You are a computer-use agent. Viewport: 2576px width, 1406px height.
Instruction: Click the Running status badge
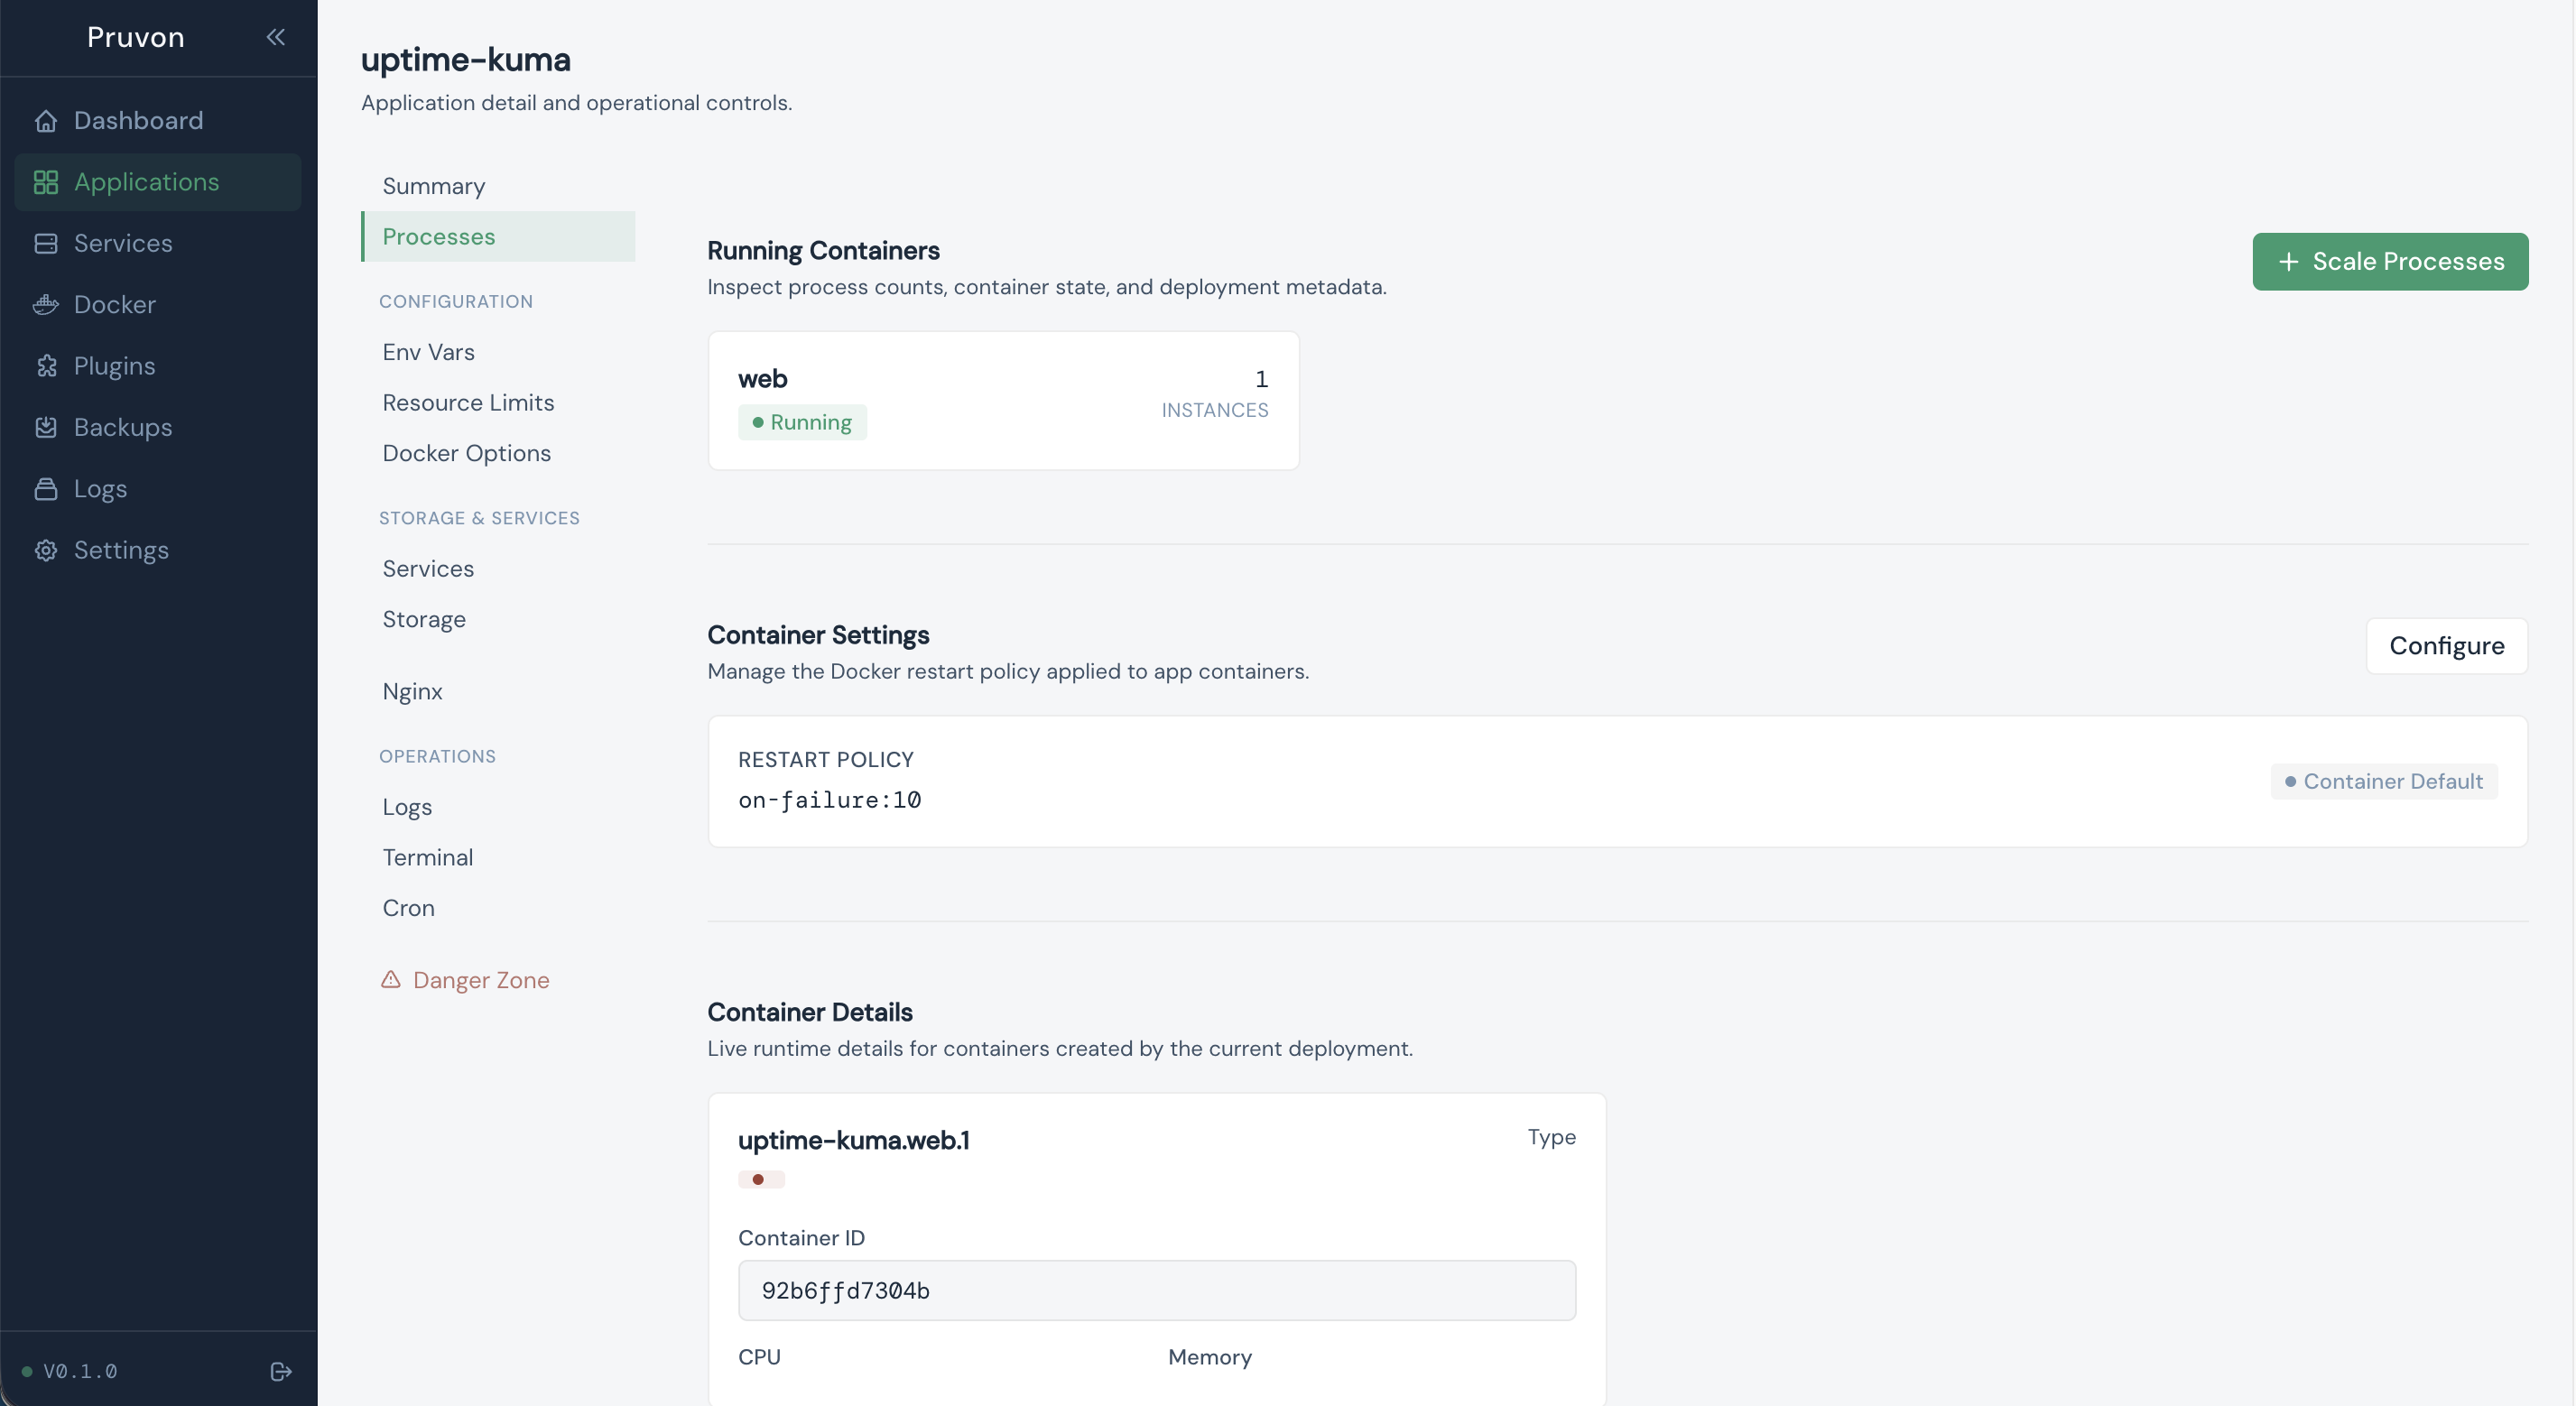click(x=802, y=422)
